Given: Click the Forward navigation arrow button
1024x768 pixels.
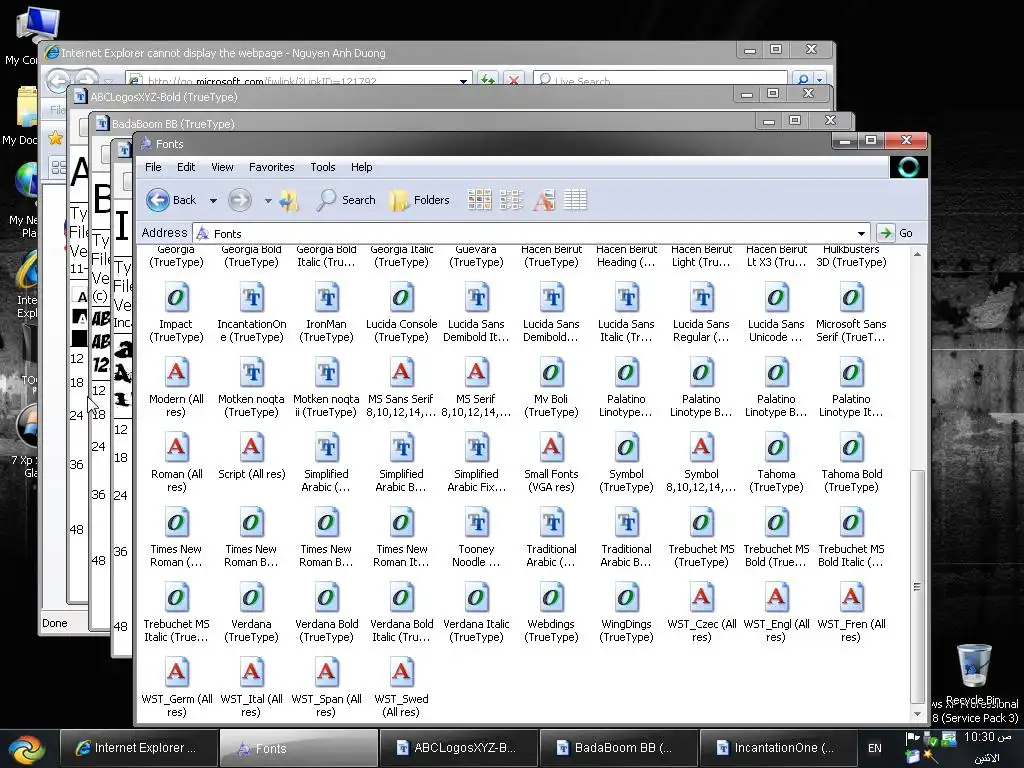Looking at the screenshot, I should [240, 200].
